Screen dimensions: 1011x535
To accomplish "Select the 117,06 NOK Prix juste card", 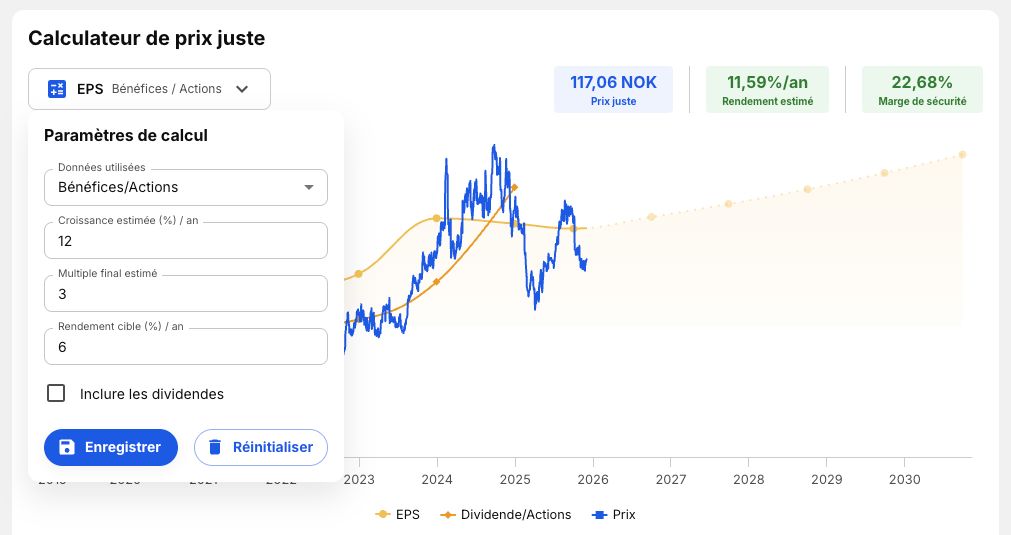I will (613, 90).
